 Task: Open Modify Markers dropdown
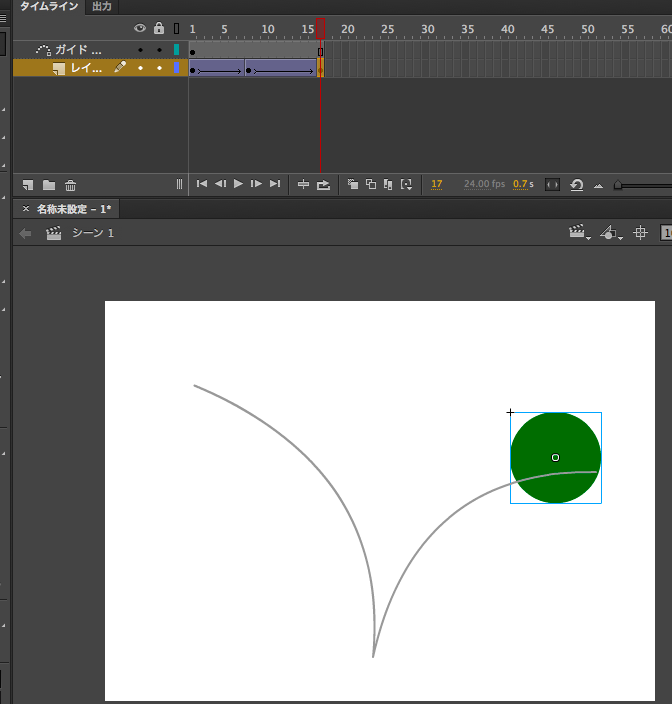tap(407, 185)
